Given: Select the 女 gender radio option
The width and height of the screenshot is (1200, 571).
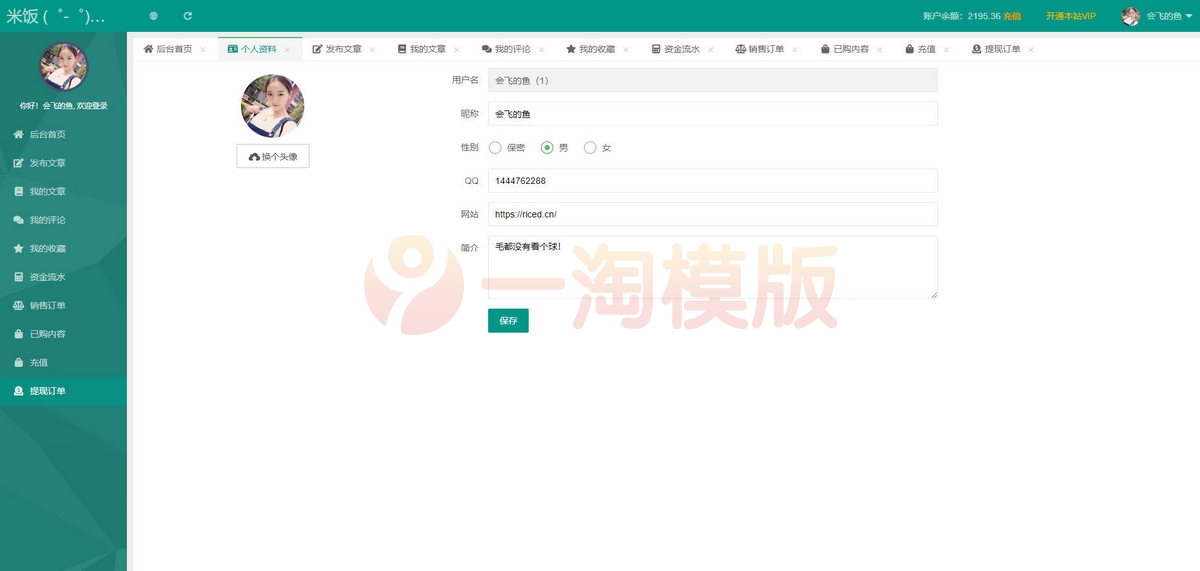Looking at the screenshot, I should (x=590, y=148).
